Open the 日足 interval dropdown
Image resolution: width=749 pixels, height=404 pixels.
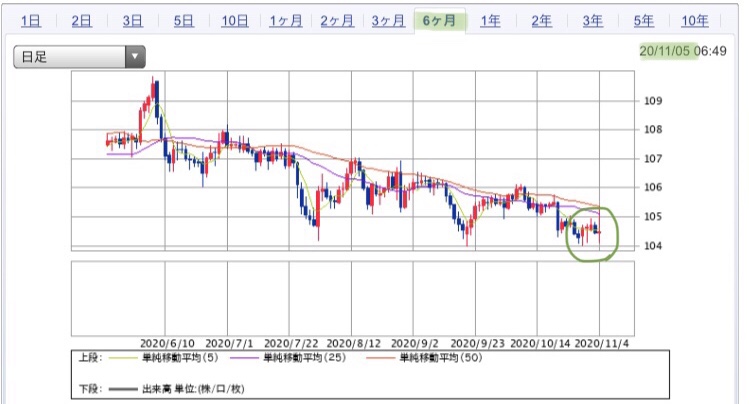79,57
